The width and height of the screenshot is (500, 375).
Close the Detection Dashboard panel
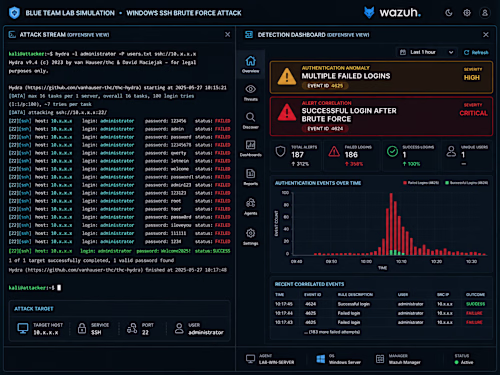(486, 34)
